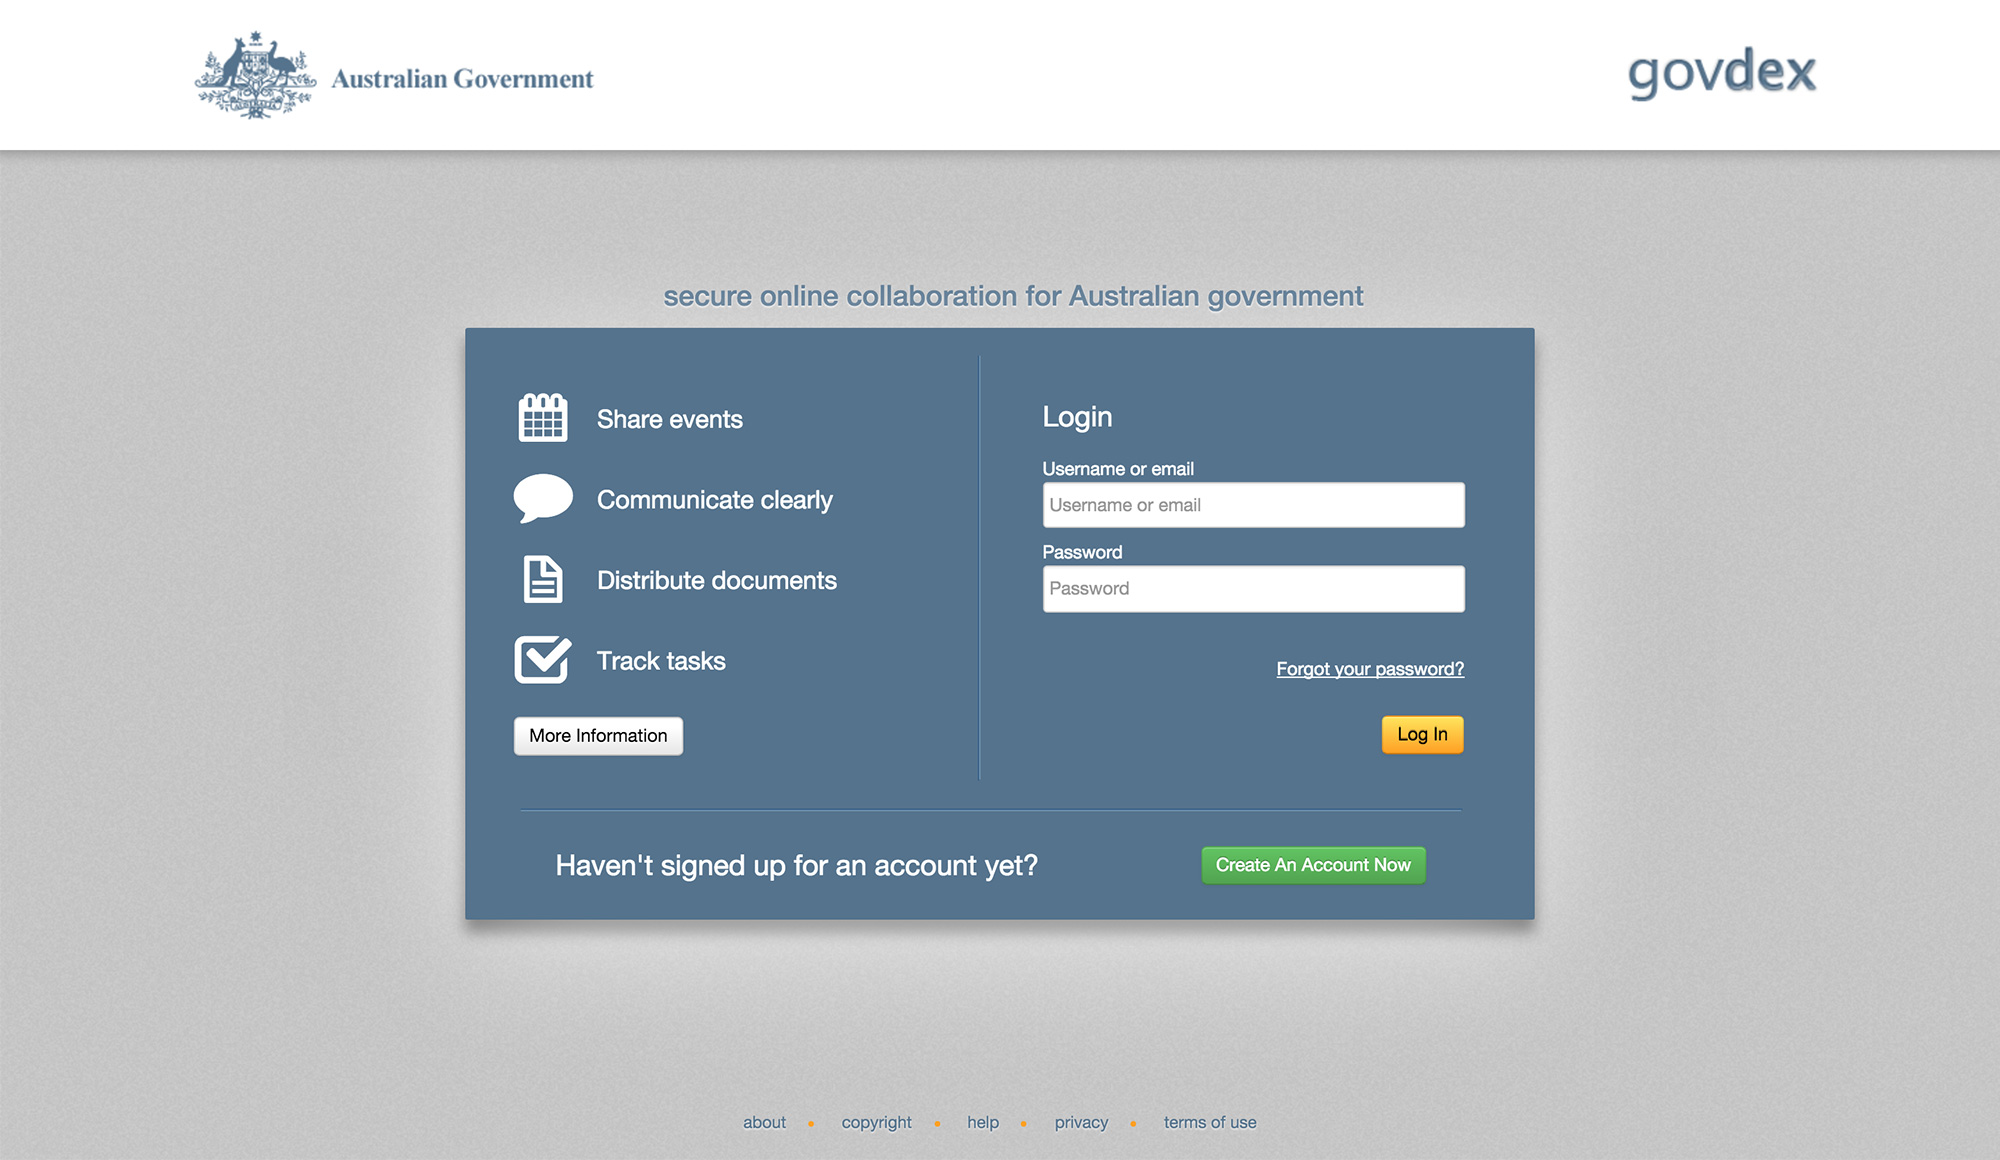Click the terms of use footer link
Viewport: 2000px width, 1160px height.
tap(1212, 1123)
